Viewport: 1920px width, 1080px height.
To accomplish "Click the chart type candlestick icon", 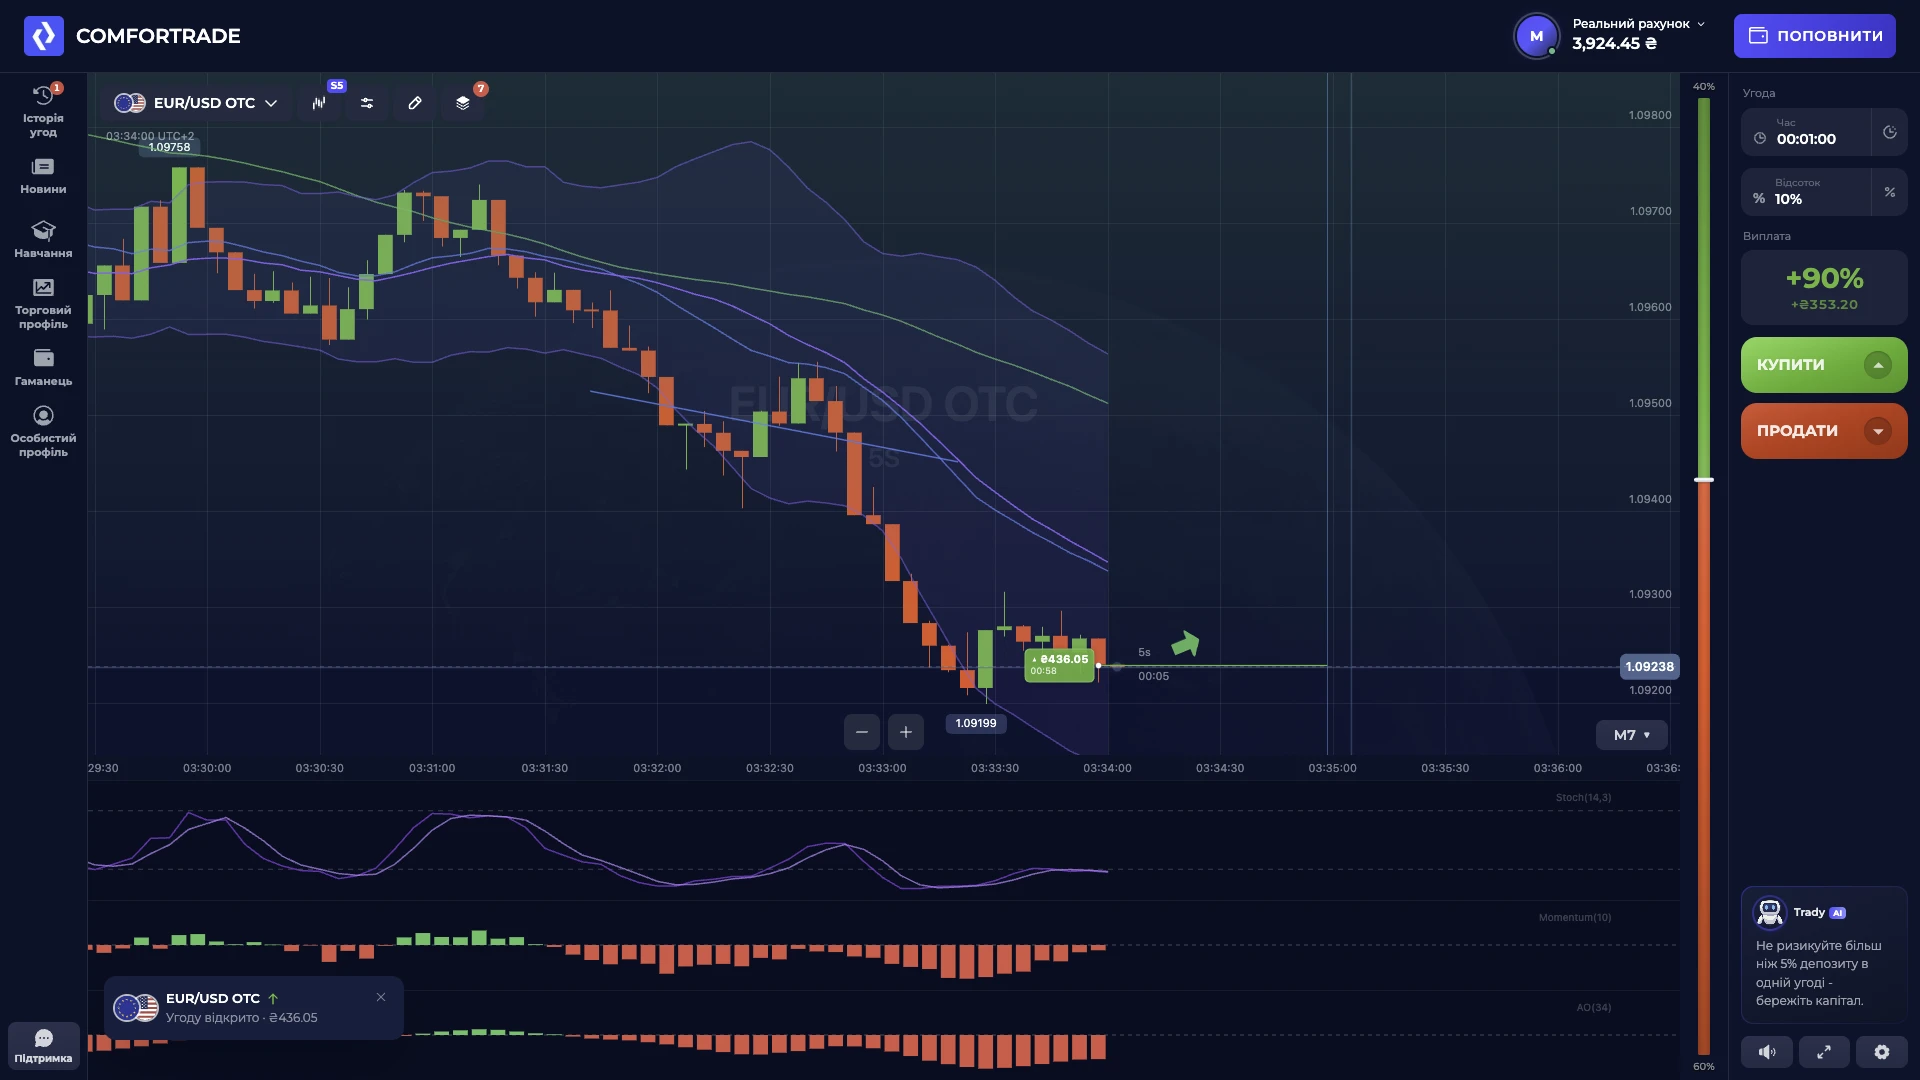I will click(x=319, y=103).
